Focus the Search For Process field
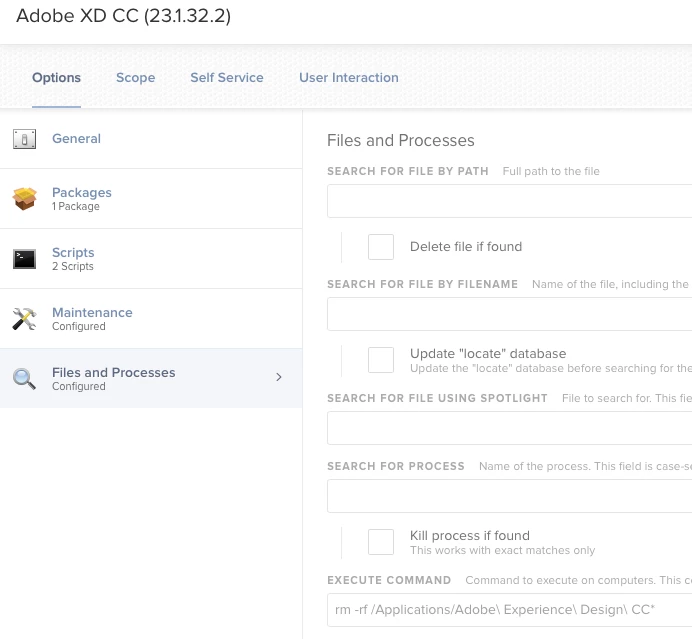This screenshot has width=692, height=639. [509, 496]
